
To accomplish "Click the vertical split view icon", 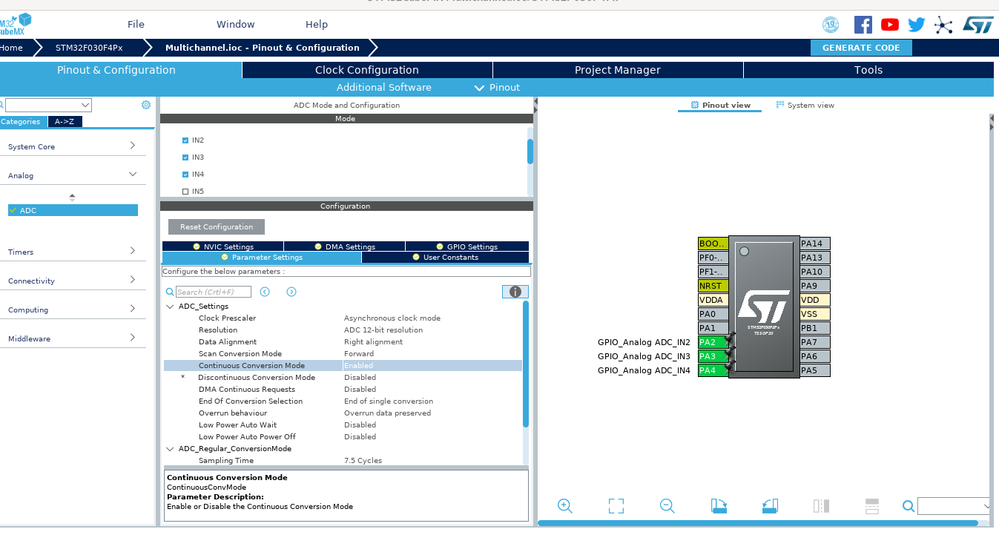I will pyautogui.click(x=821, y=506).
